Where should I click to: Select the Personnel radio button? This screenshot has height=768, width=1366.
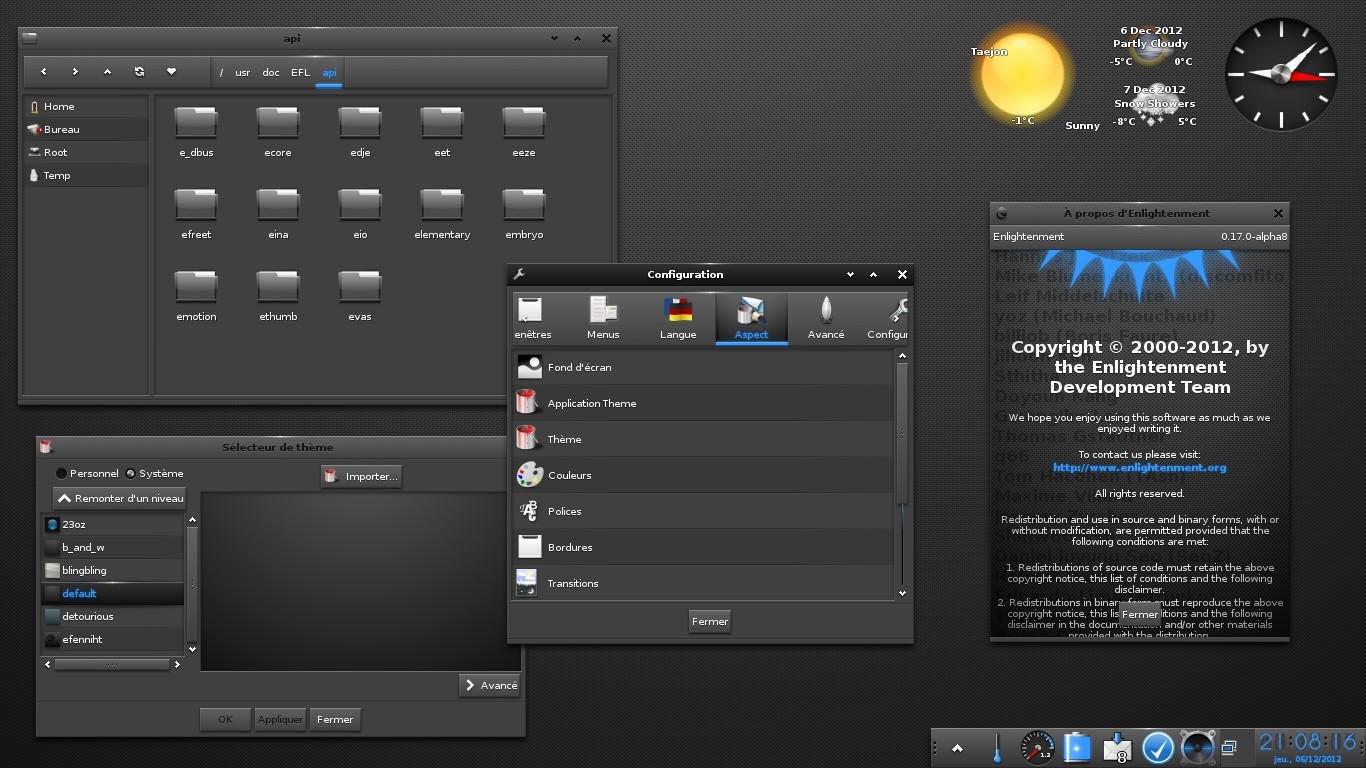(x=62, y=473)
